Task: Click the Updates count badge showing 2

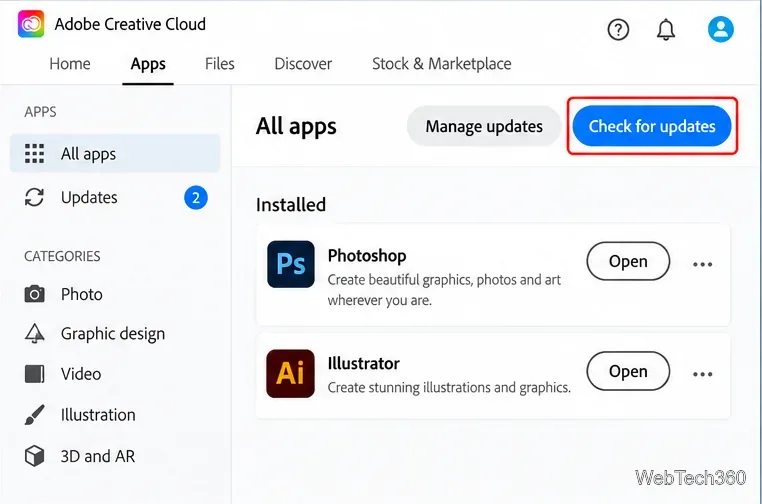Action: pos(196,198)
